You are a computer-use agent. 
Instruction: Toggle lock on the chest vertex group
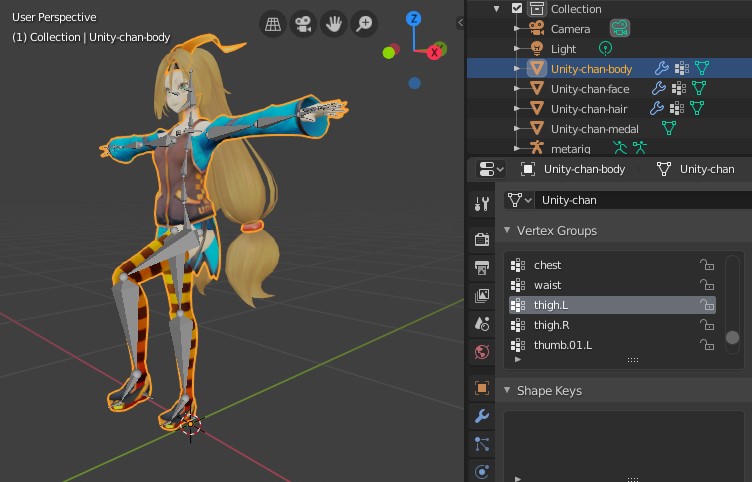pyautogui.click(x=707, y=265)
